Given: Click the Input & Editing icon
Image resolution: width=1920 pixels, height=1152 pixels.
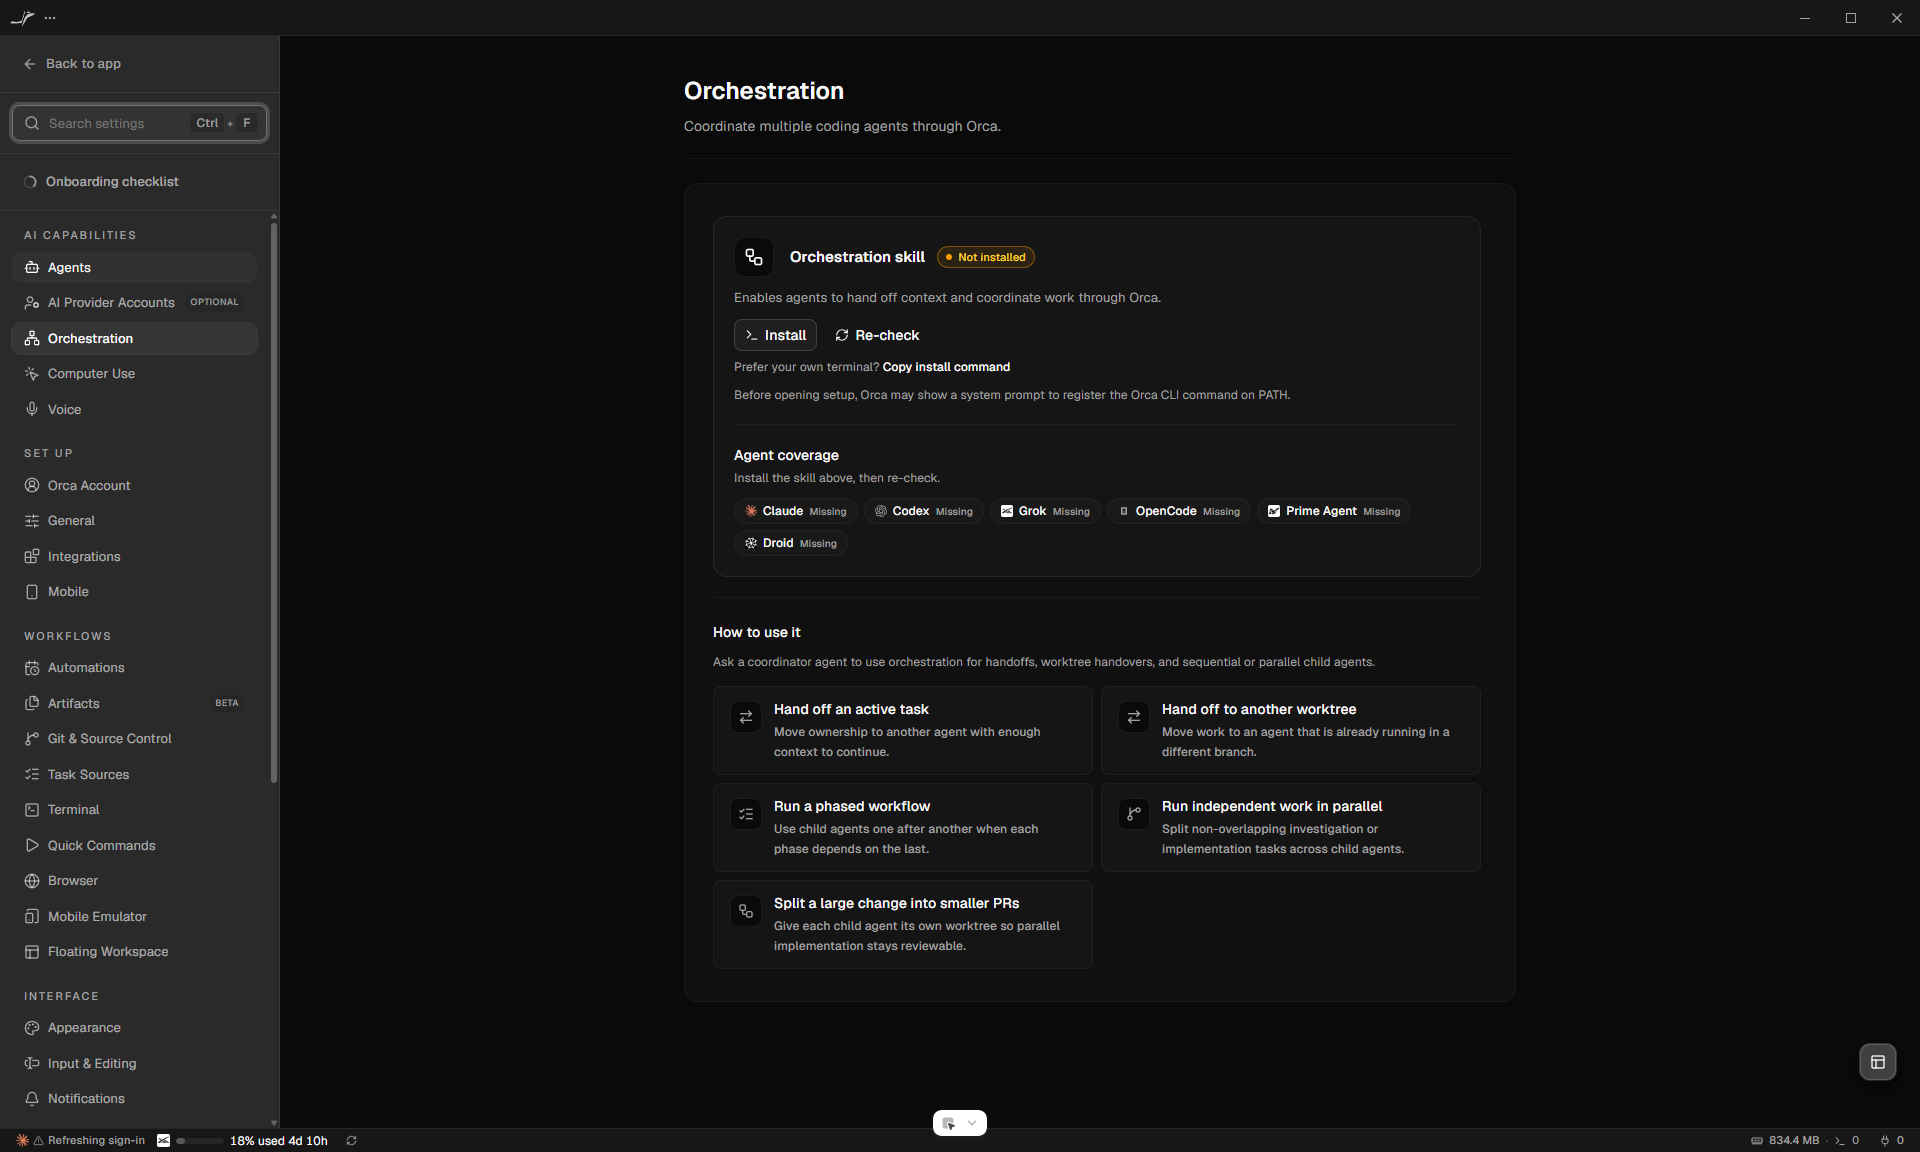Looking at the screenshot, I should (32, 1064).
